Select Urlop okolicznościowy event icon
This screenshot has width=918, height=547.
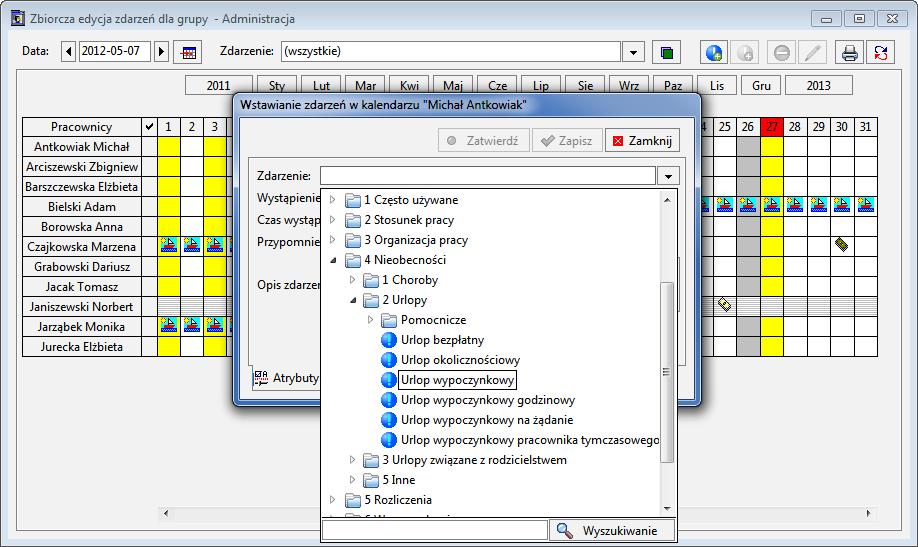pyautogui.click(x=389, y=360)
